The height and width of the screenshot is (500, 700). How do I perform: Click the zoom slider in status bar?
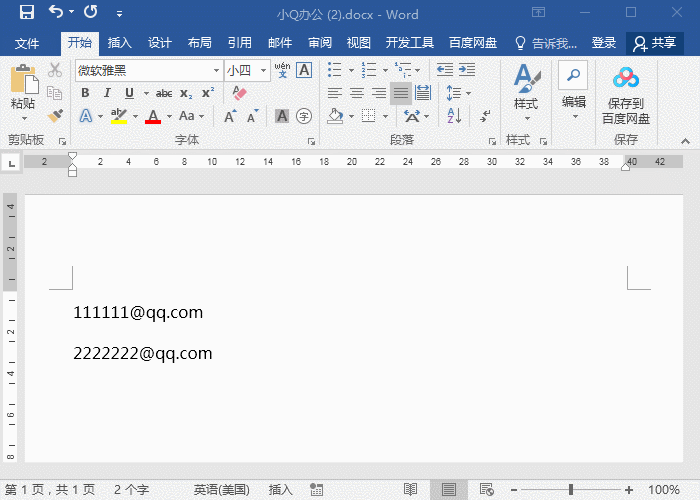pyautogui.click(x=571, y=490)
